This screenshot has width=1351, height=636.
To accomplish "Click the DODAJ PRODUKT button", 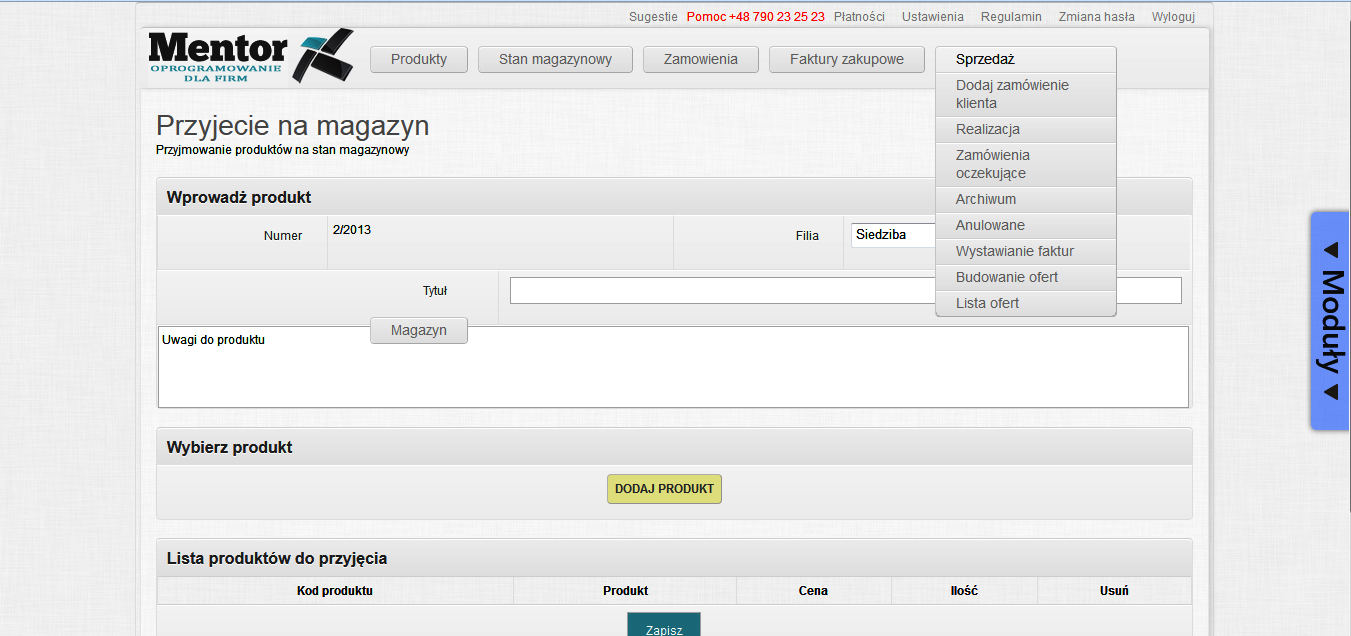I will tap(664, 489).
